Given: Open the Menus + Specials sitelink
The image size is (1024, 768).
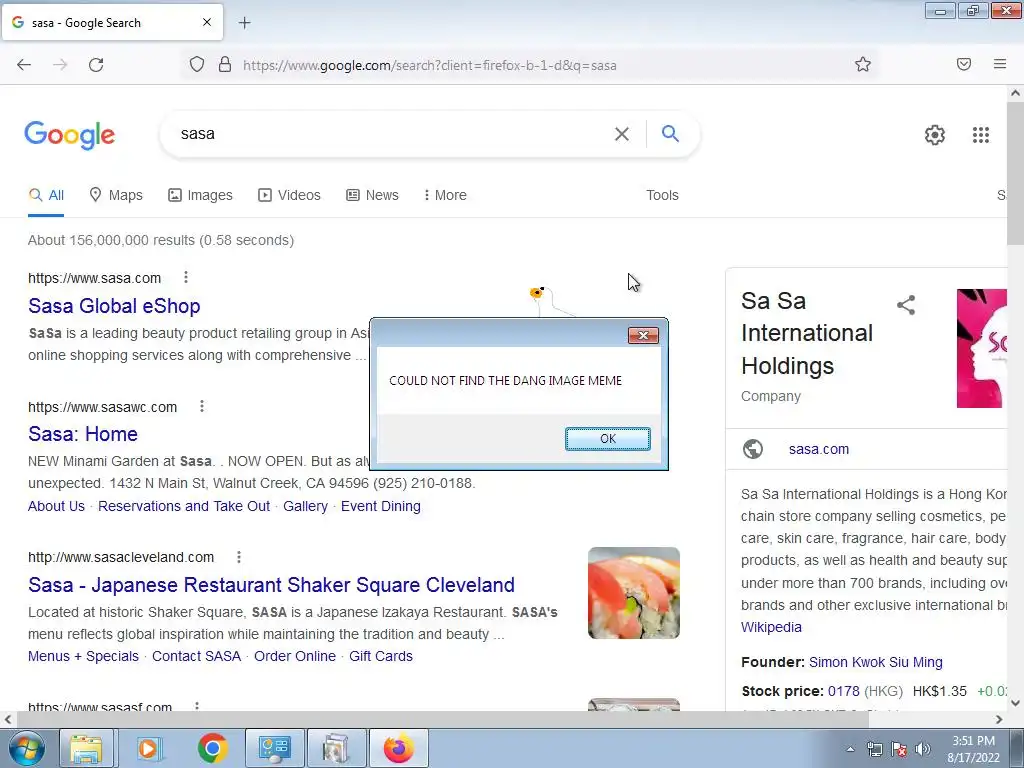Looking at the screenshot, I should pyautogui.click(x=83, y=656).
